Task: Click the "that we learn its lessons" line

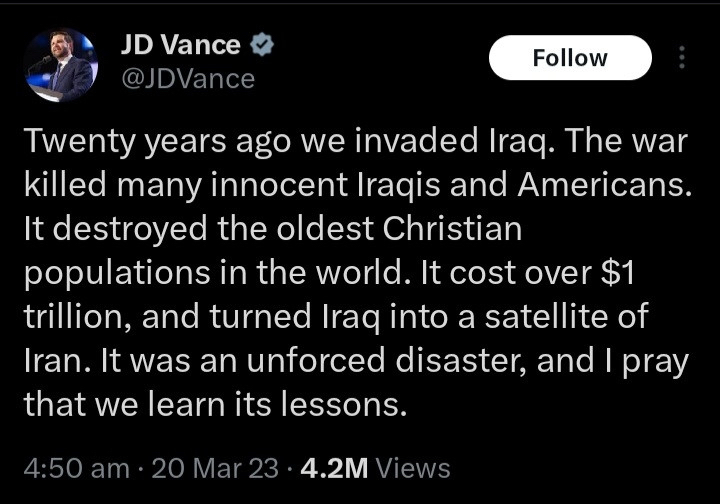Action: pyautogui.click(x=216, y=404)
